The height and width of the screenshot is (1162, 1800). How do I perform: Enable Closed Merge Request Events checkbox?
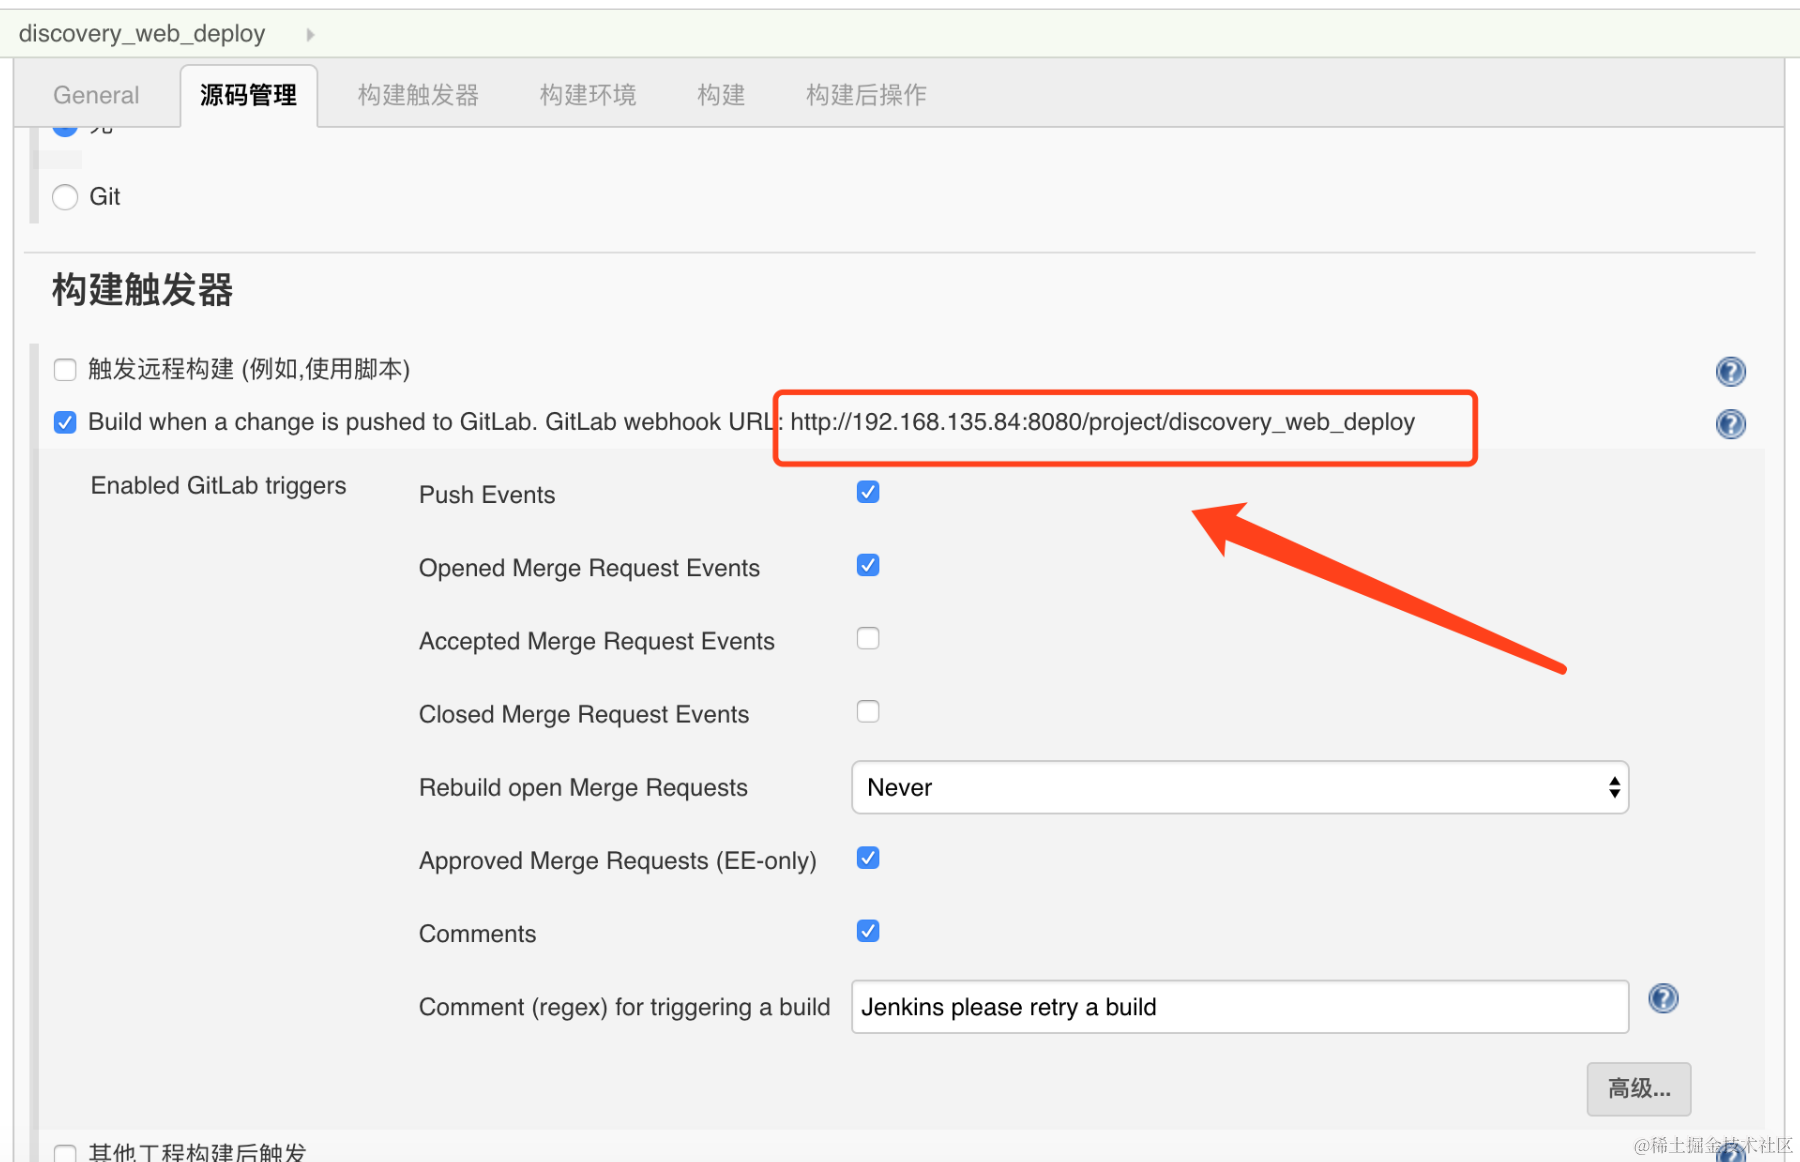click(x=868, y=711)
